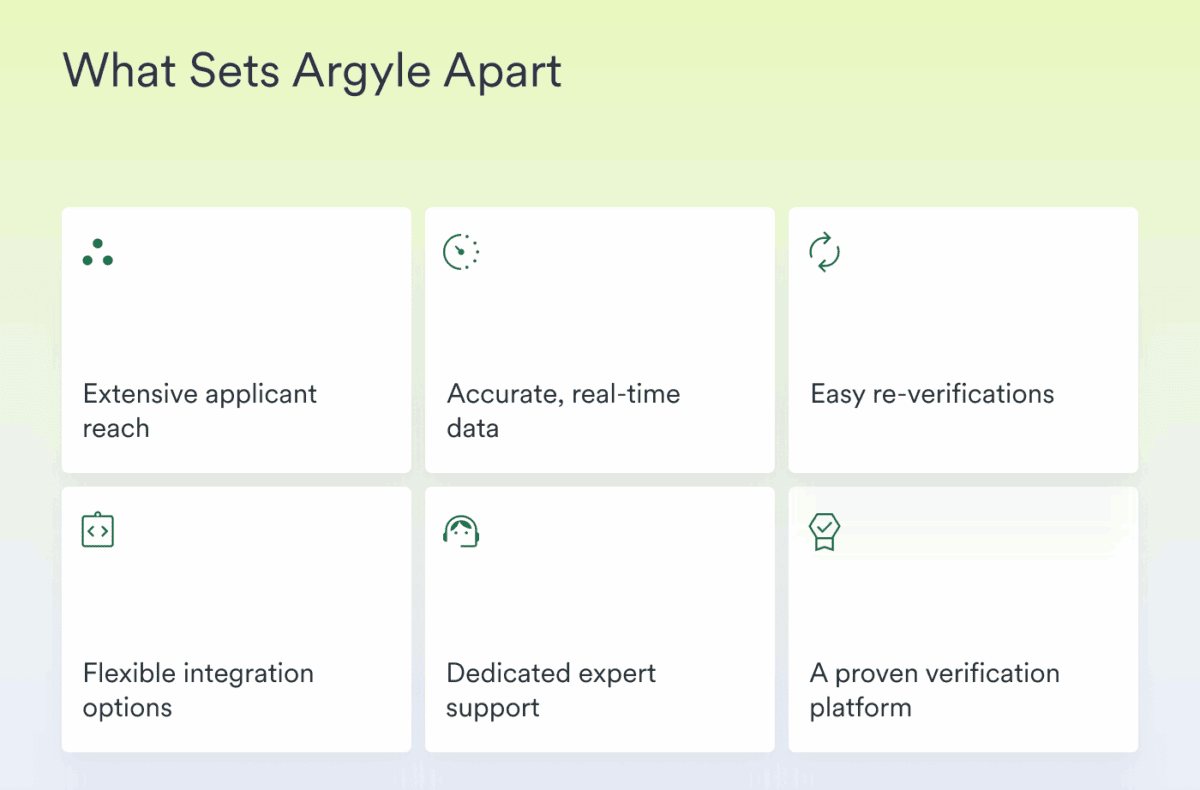This screenshot has width=1200, height=790.
Task: Open the Extensive applicant reach card
Action: pos(236,340)
